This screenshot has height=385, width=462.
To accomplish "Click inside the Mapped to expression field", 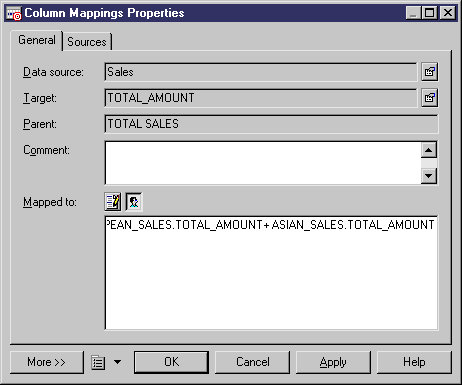I will (271, 273).
